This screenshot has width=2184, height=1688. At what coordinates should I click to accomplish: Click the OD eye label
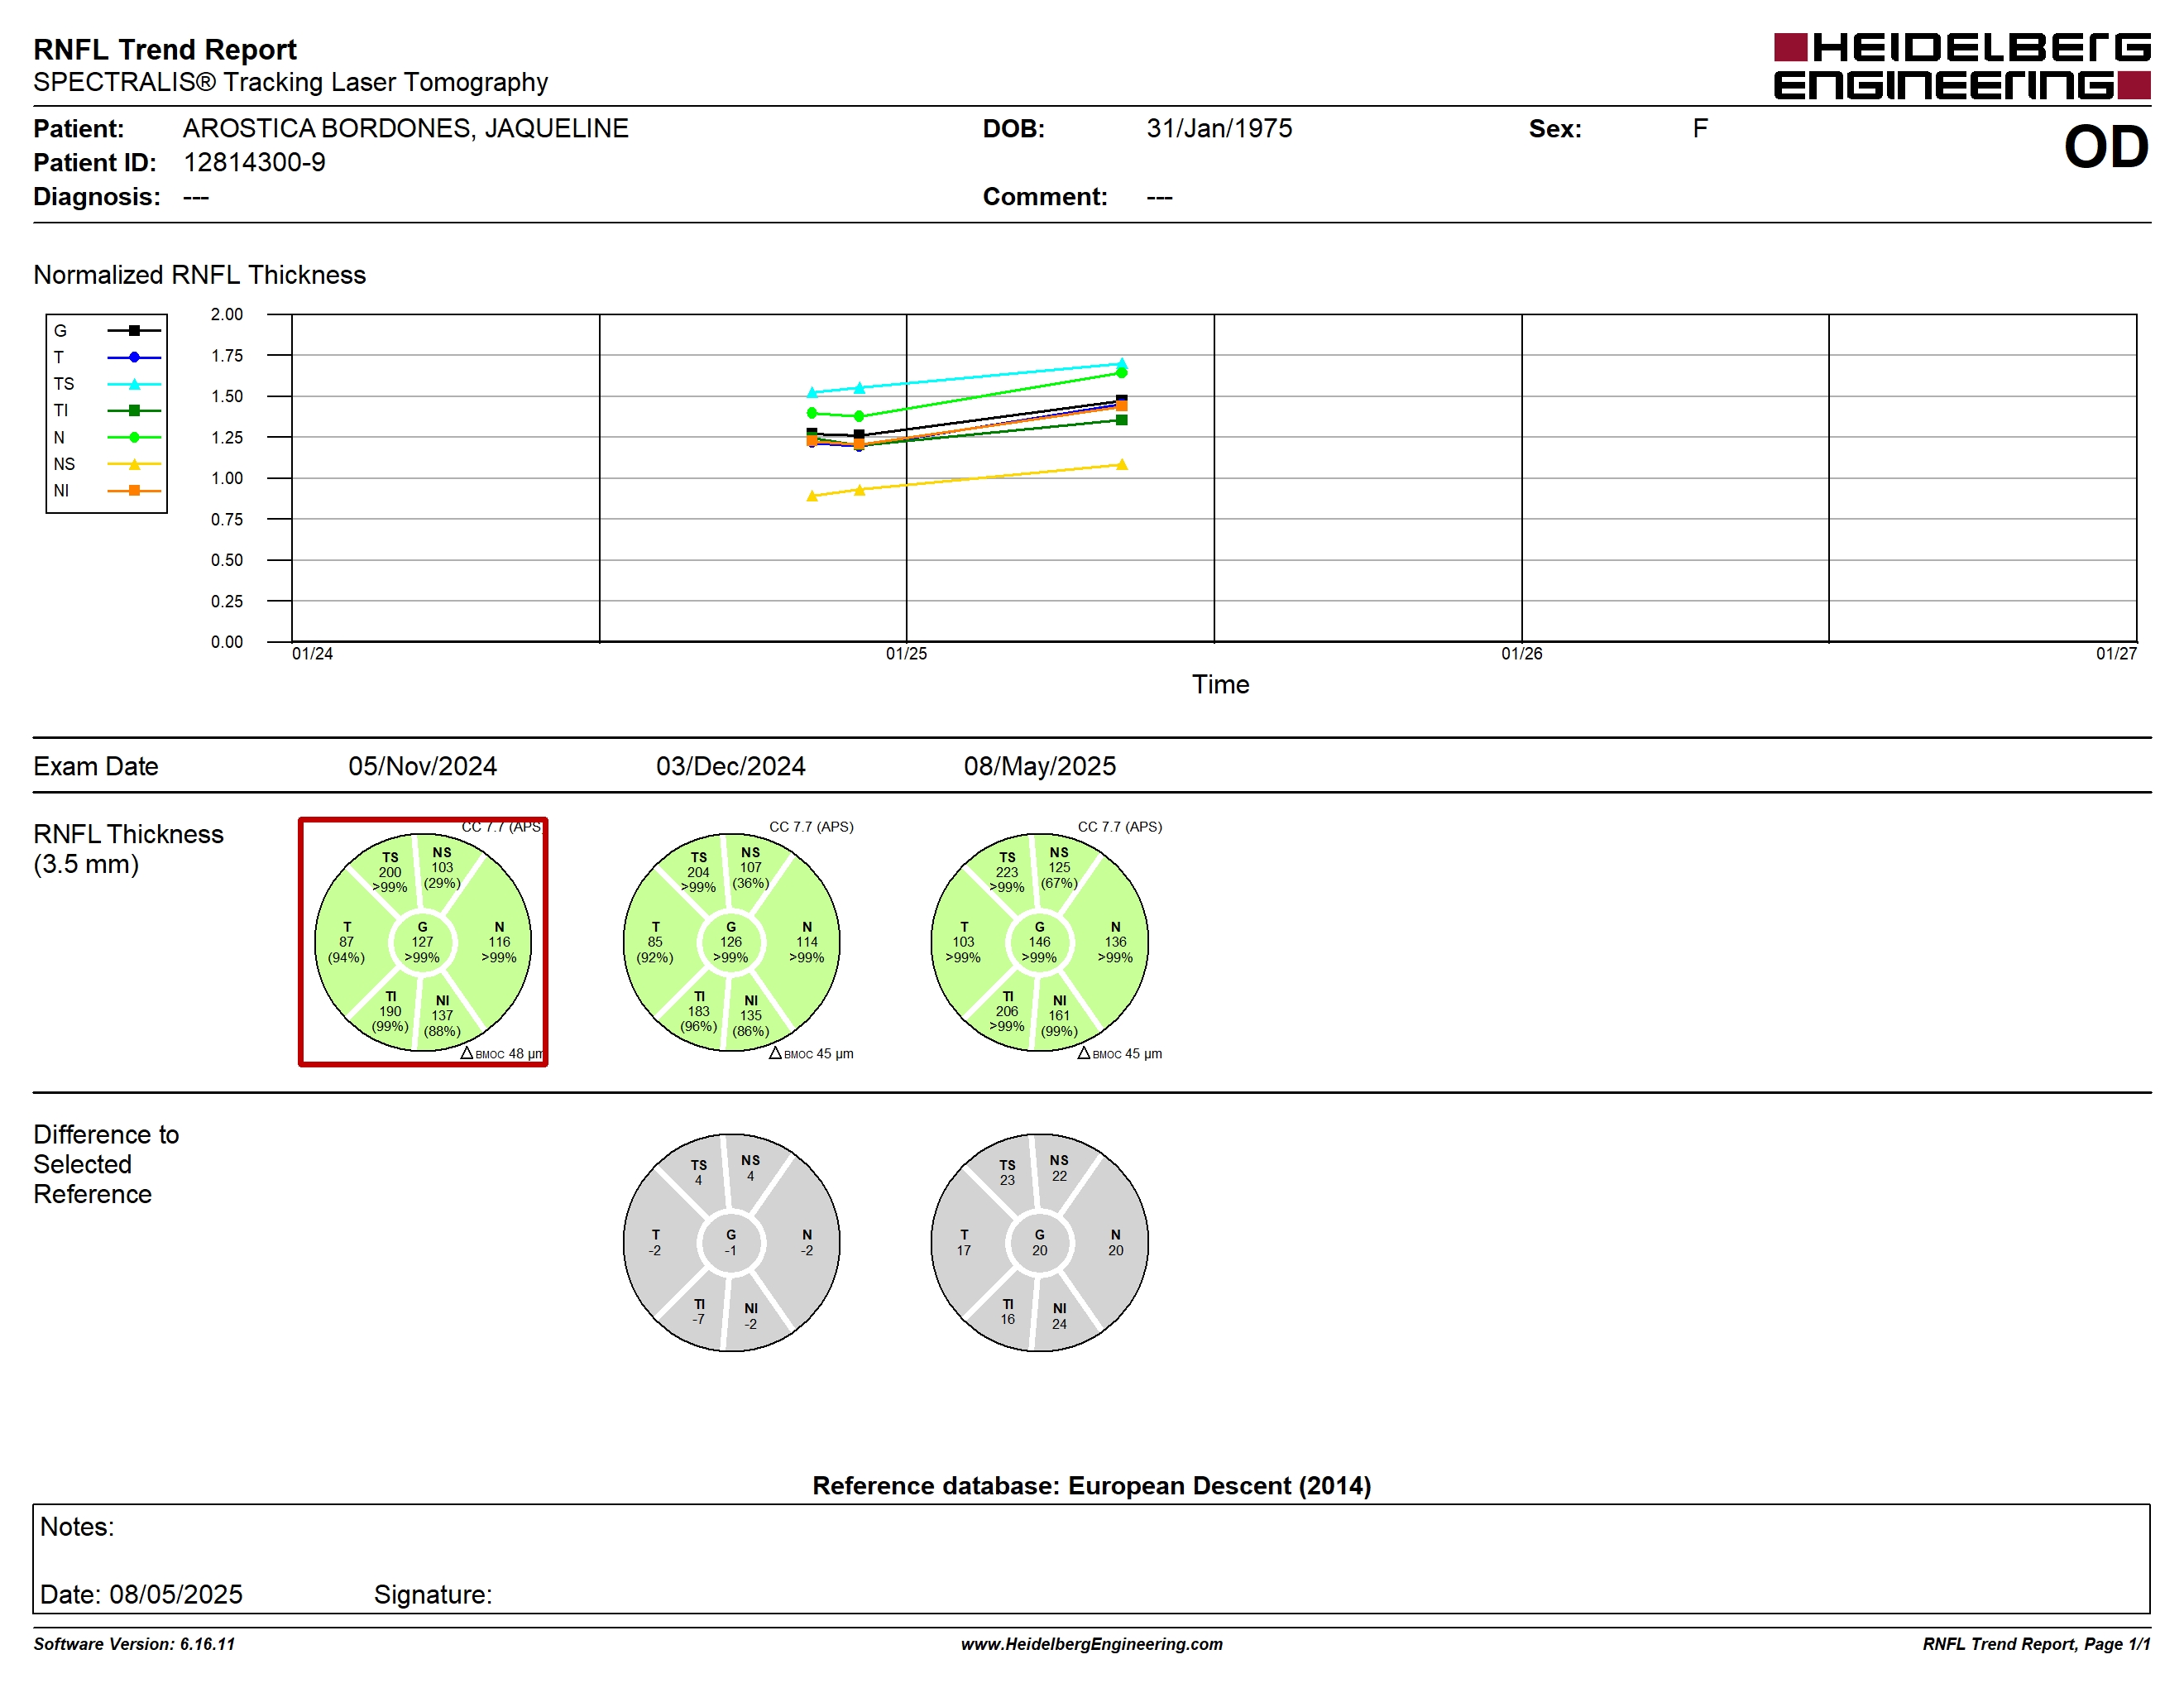click(2106, 147)
